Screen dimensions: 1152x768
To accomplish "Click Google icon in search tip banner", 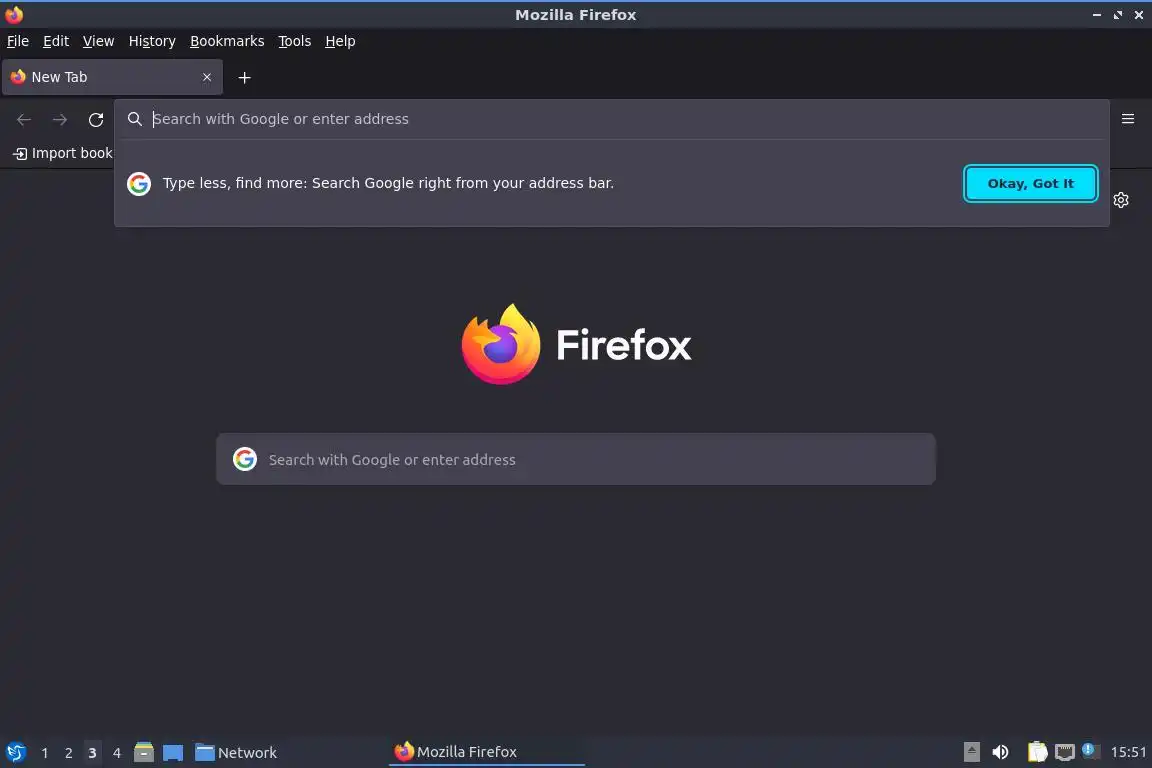I will [x=139, y=184].
